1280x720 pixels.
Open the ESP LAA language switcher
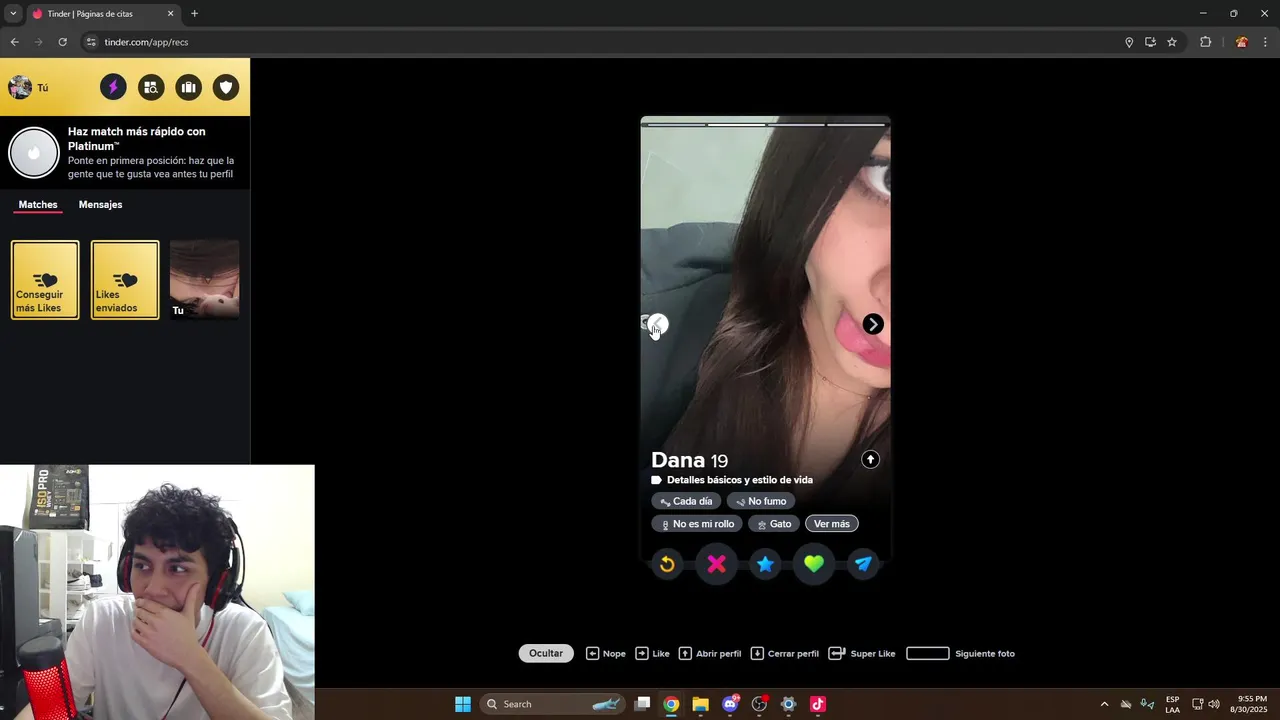tap(1172, 704)
